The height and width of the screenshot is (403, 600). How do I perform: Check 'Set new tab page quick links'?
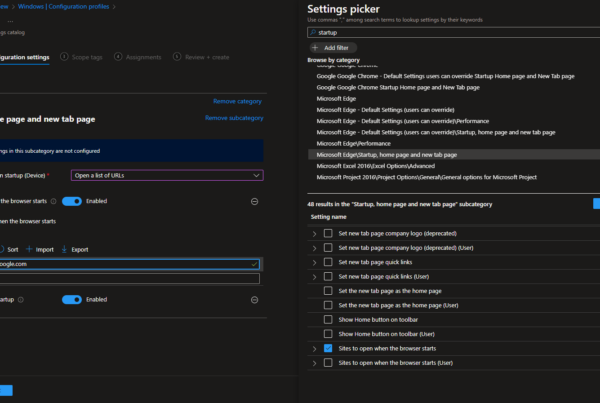328,262
